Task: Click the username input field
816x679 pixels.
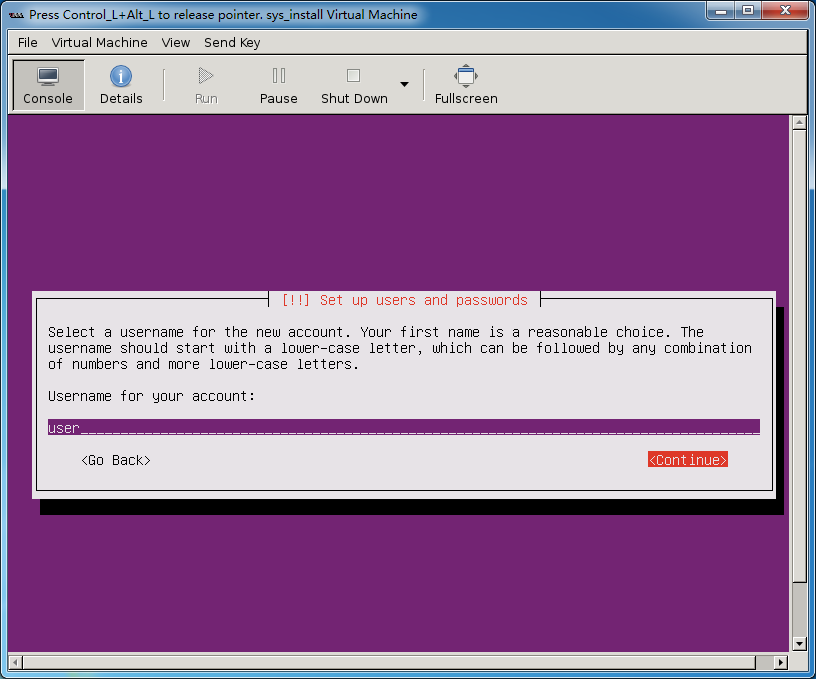Action: [403, 428]
